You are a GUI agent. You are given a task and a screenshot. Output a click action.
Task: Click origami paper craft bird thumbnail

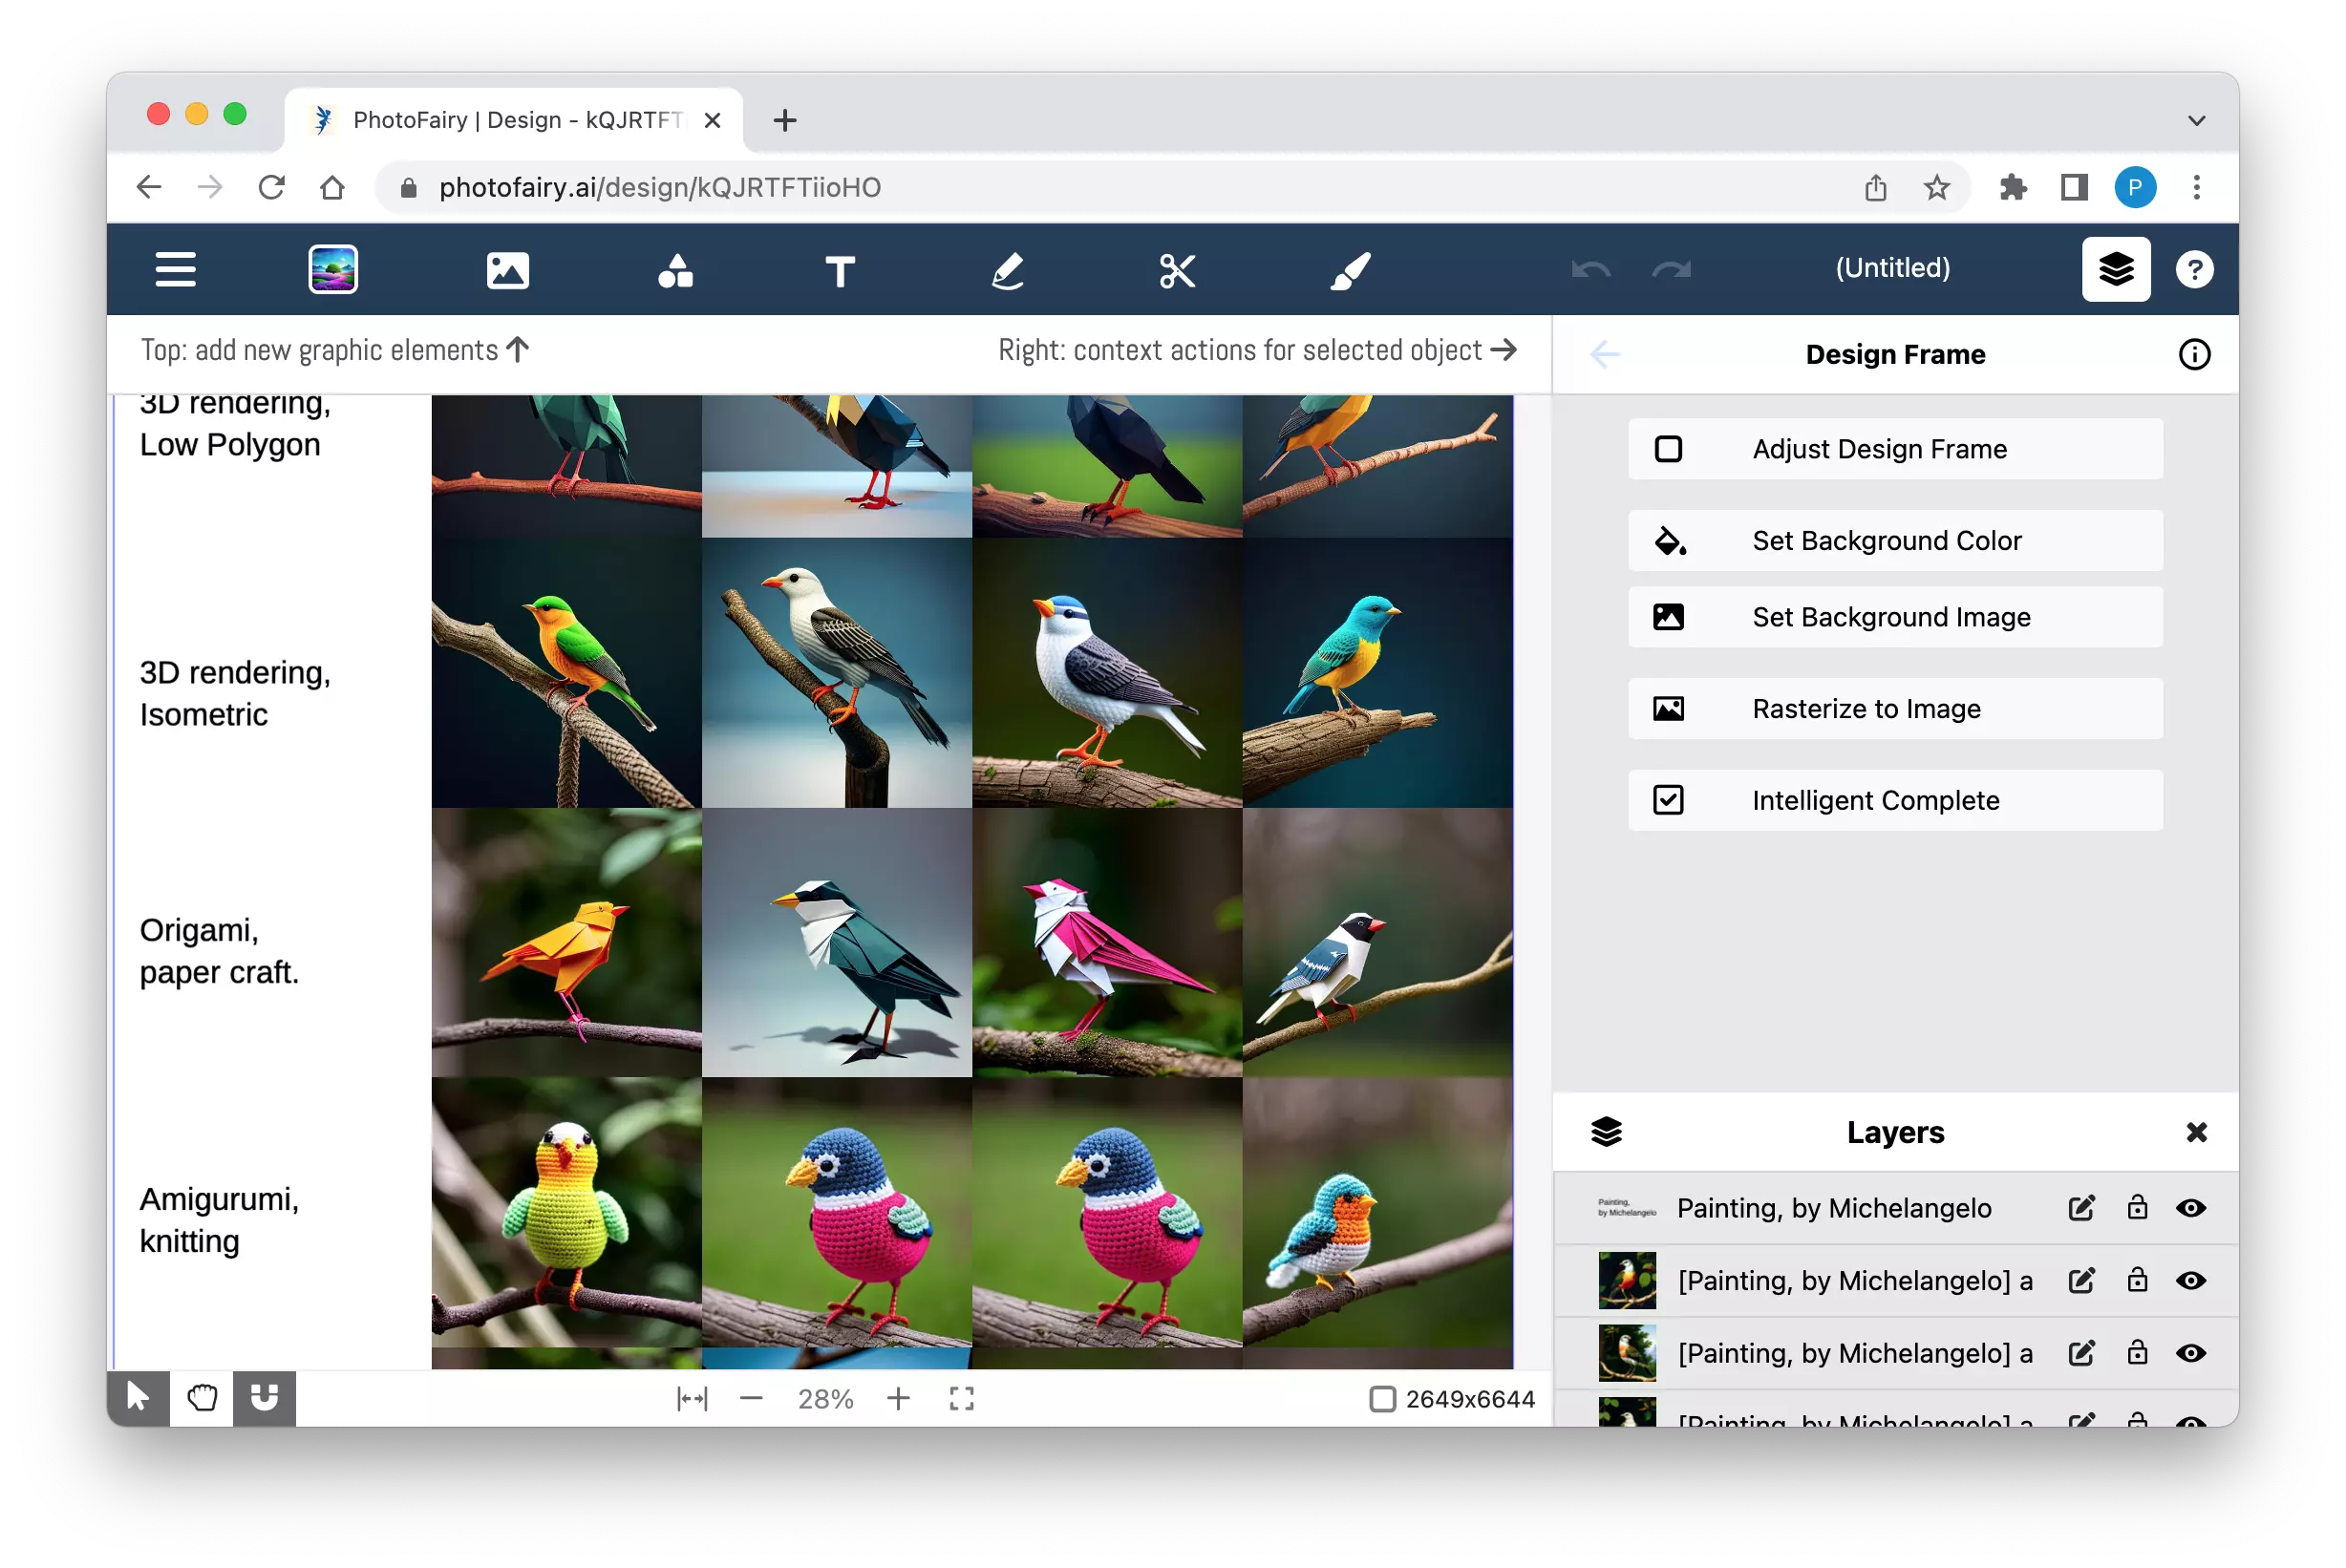[565, 945]
